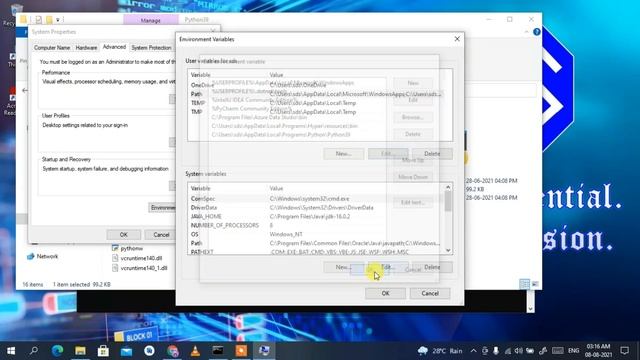This screenshot has height=360, width=640.
Task: Open the weather widget showing 28°C Rain
Action: point(440,351)
